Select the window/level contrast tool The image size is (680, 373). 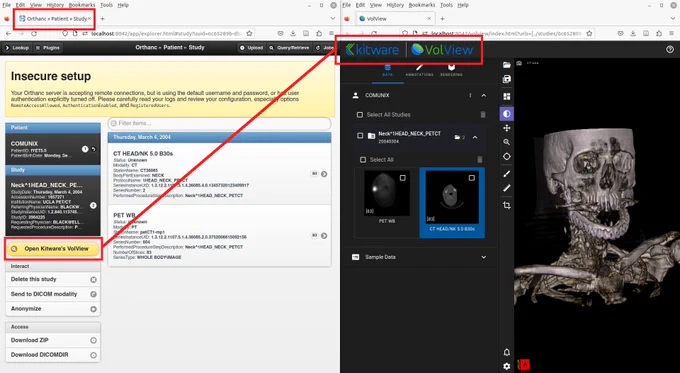pyautogui.click(x=507, y=114)
